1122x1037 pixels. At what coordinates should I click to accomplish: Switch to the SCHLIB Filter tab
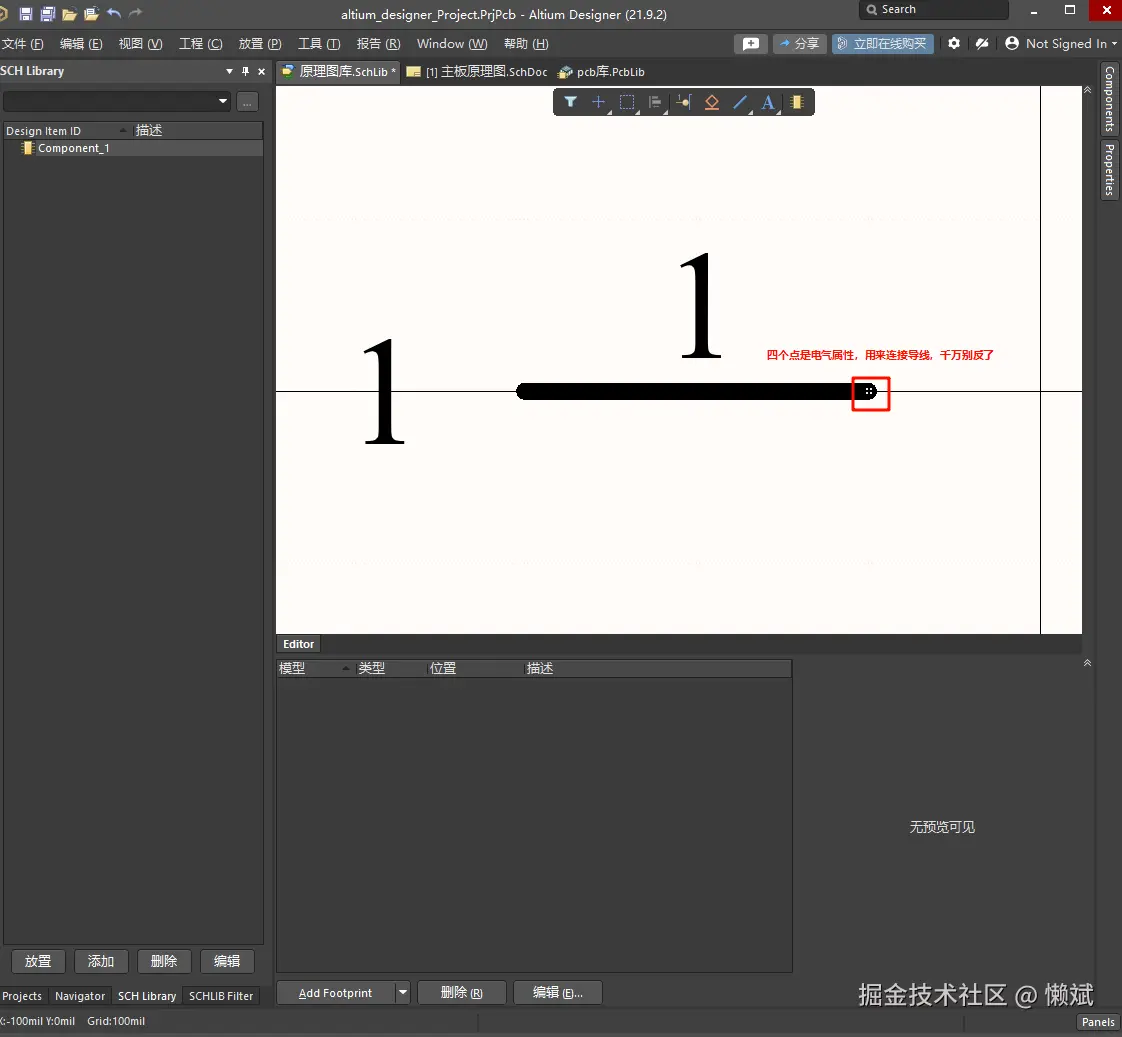[x=221, y=995]
